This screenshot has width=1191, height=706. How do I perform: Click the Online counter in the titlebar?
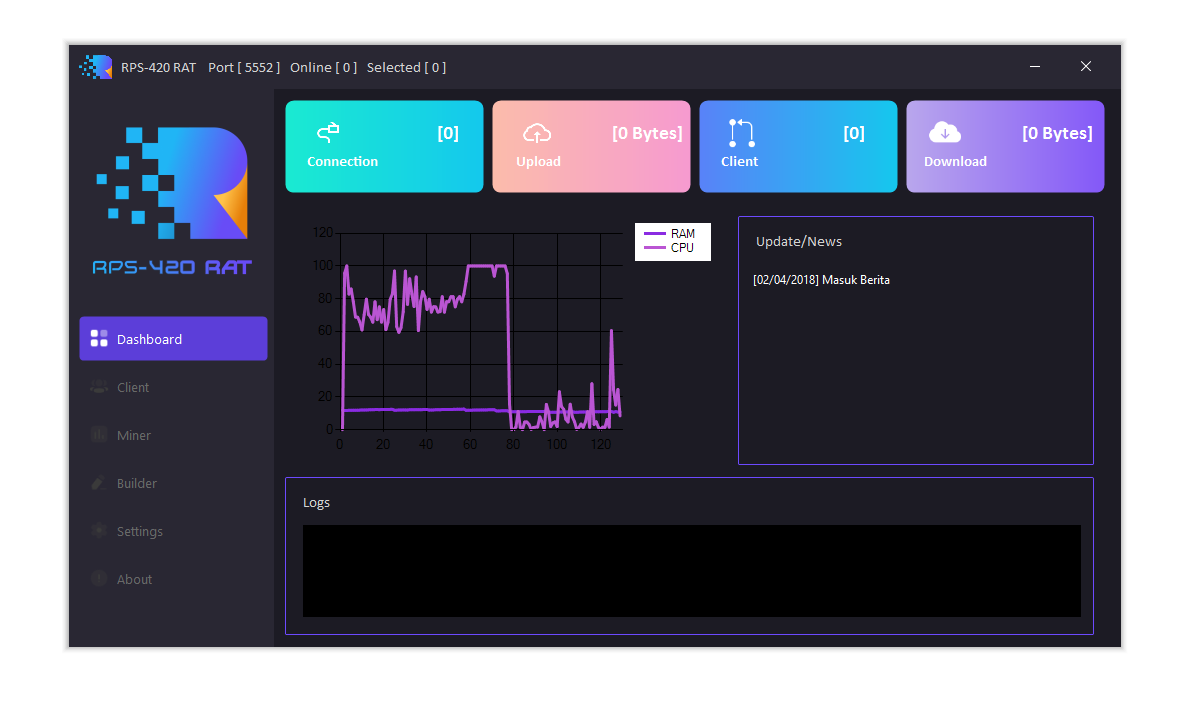323,67
